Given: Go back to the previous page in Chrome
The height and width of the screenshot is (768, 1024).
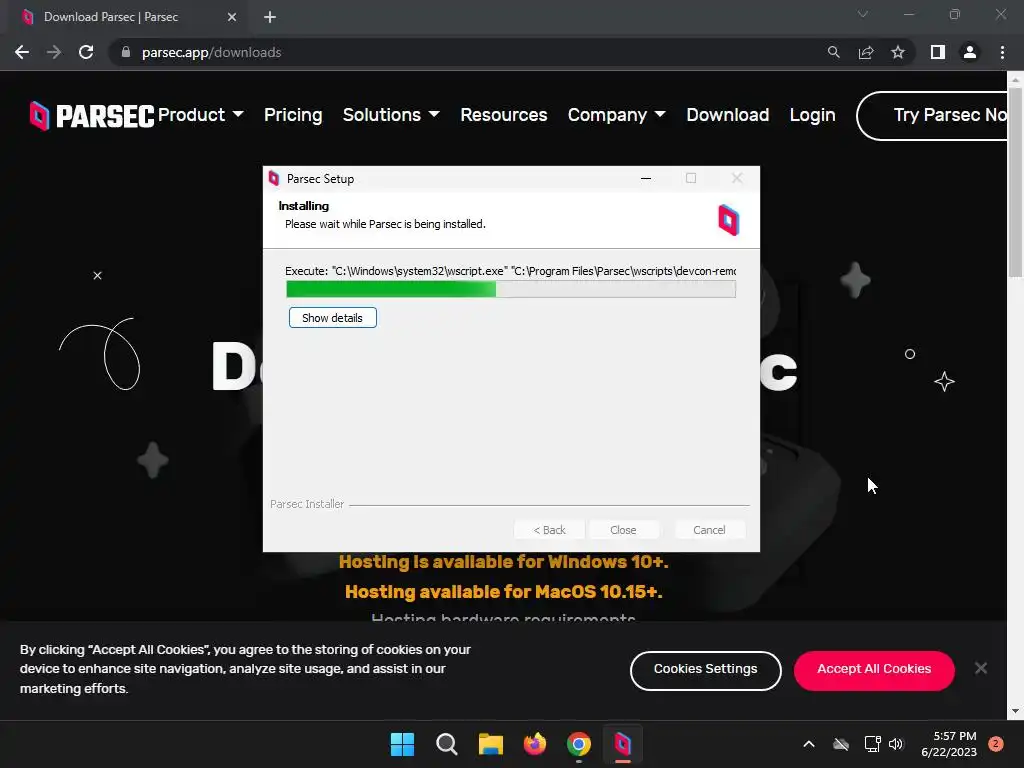Looking at the screenshot, I should point(22,52).
